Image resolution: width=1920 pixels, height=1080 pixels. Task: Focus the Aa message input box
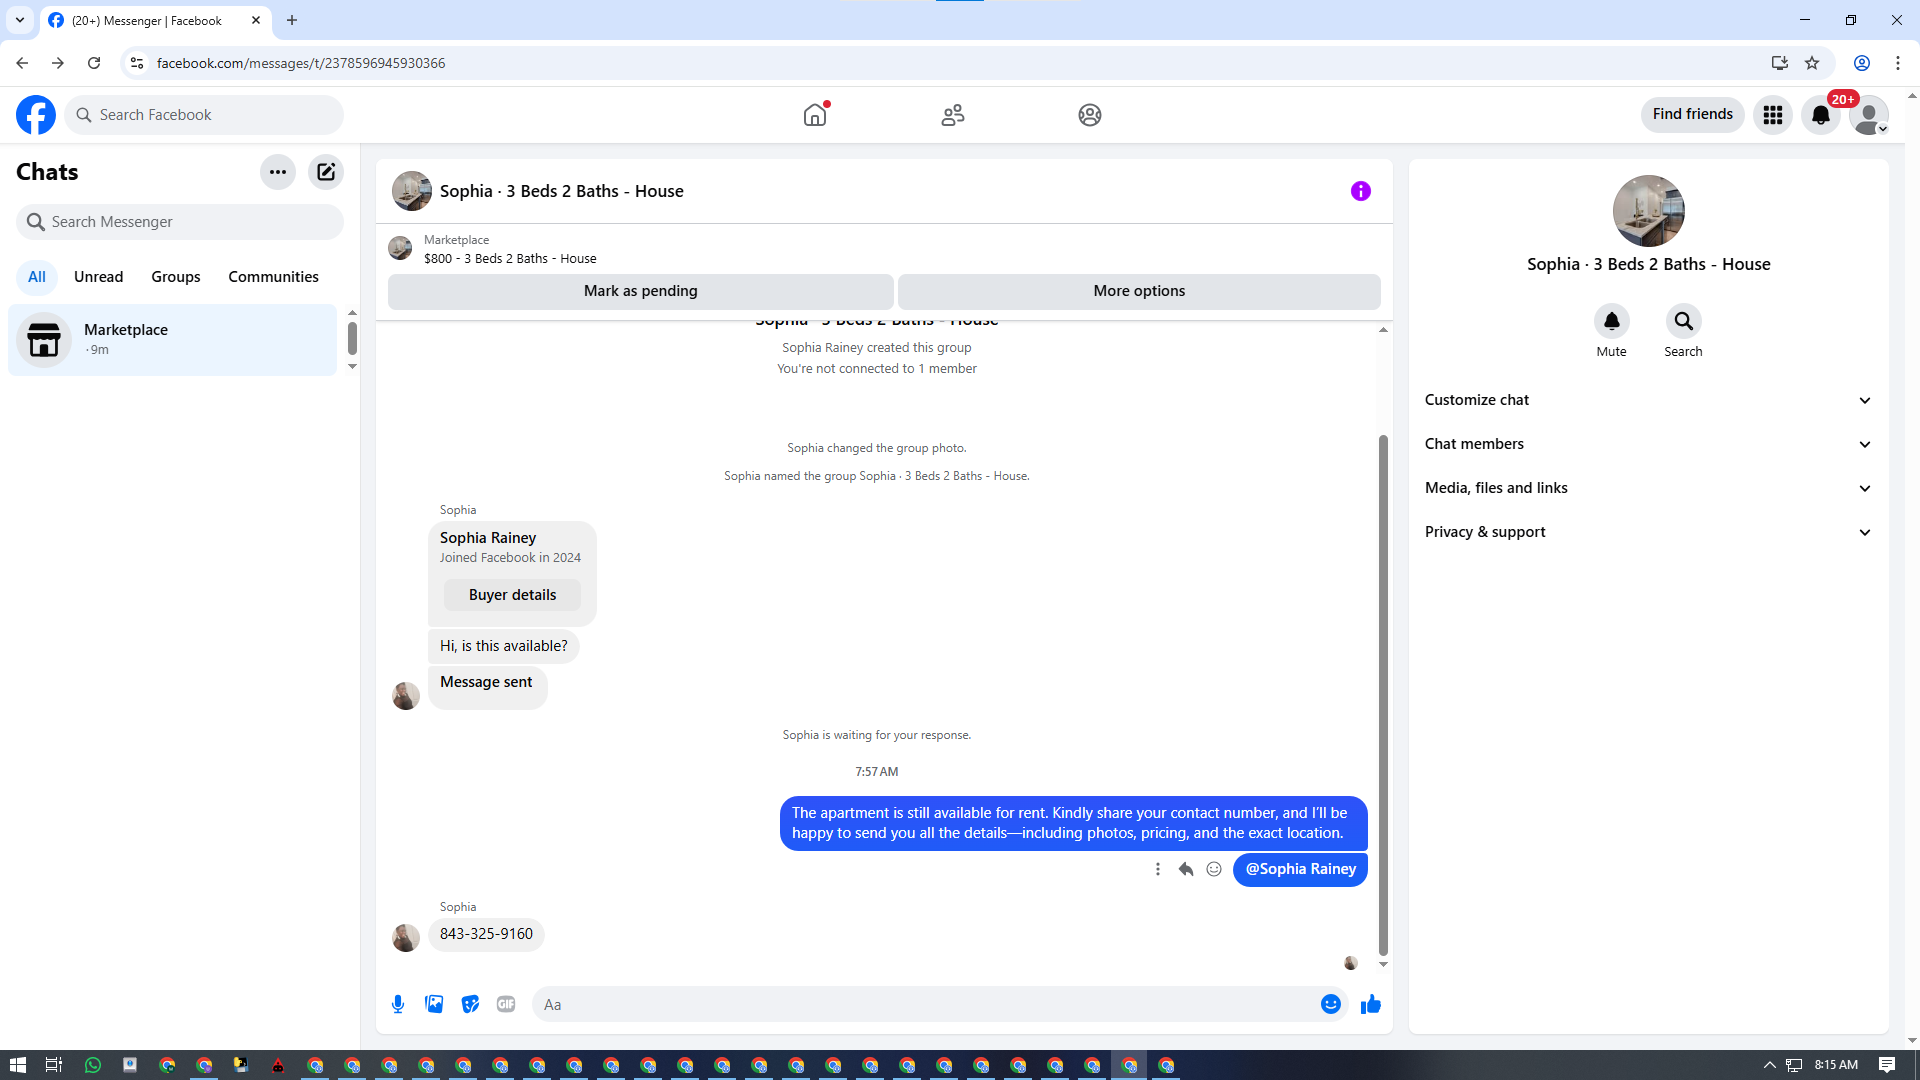[926, 1004]
